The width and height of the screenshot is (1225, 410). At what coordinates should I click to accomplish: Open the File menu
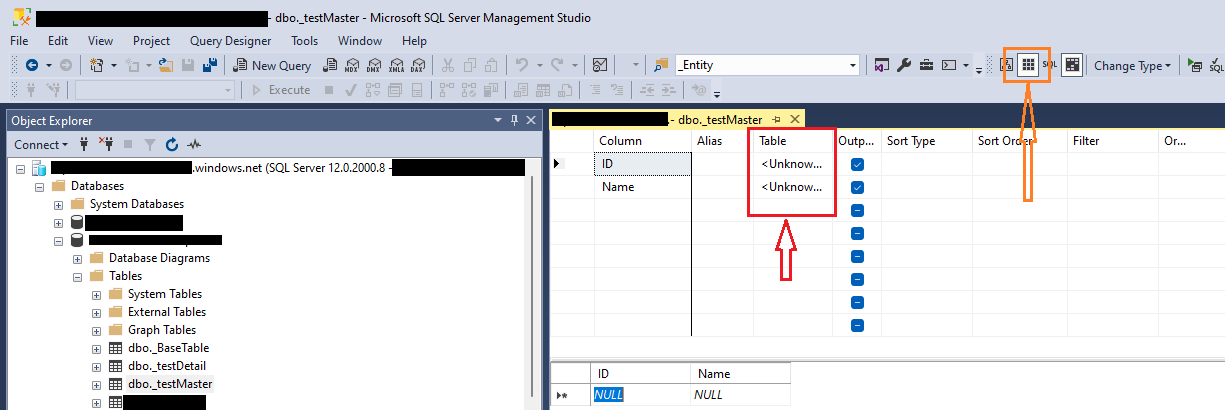(19, 41)
